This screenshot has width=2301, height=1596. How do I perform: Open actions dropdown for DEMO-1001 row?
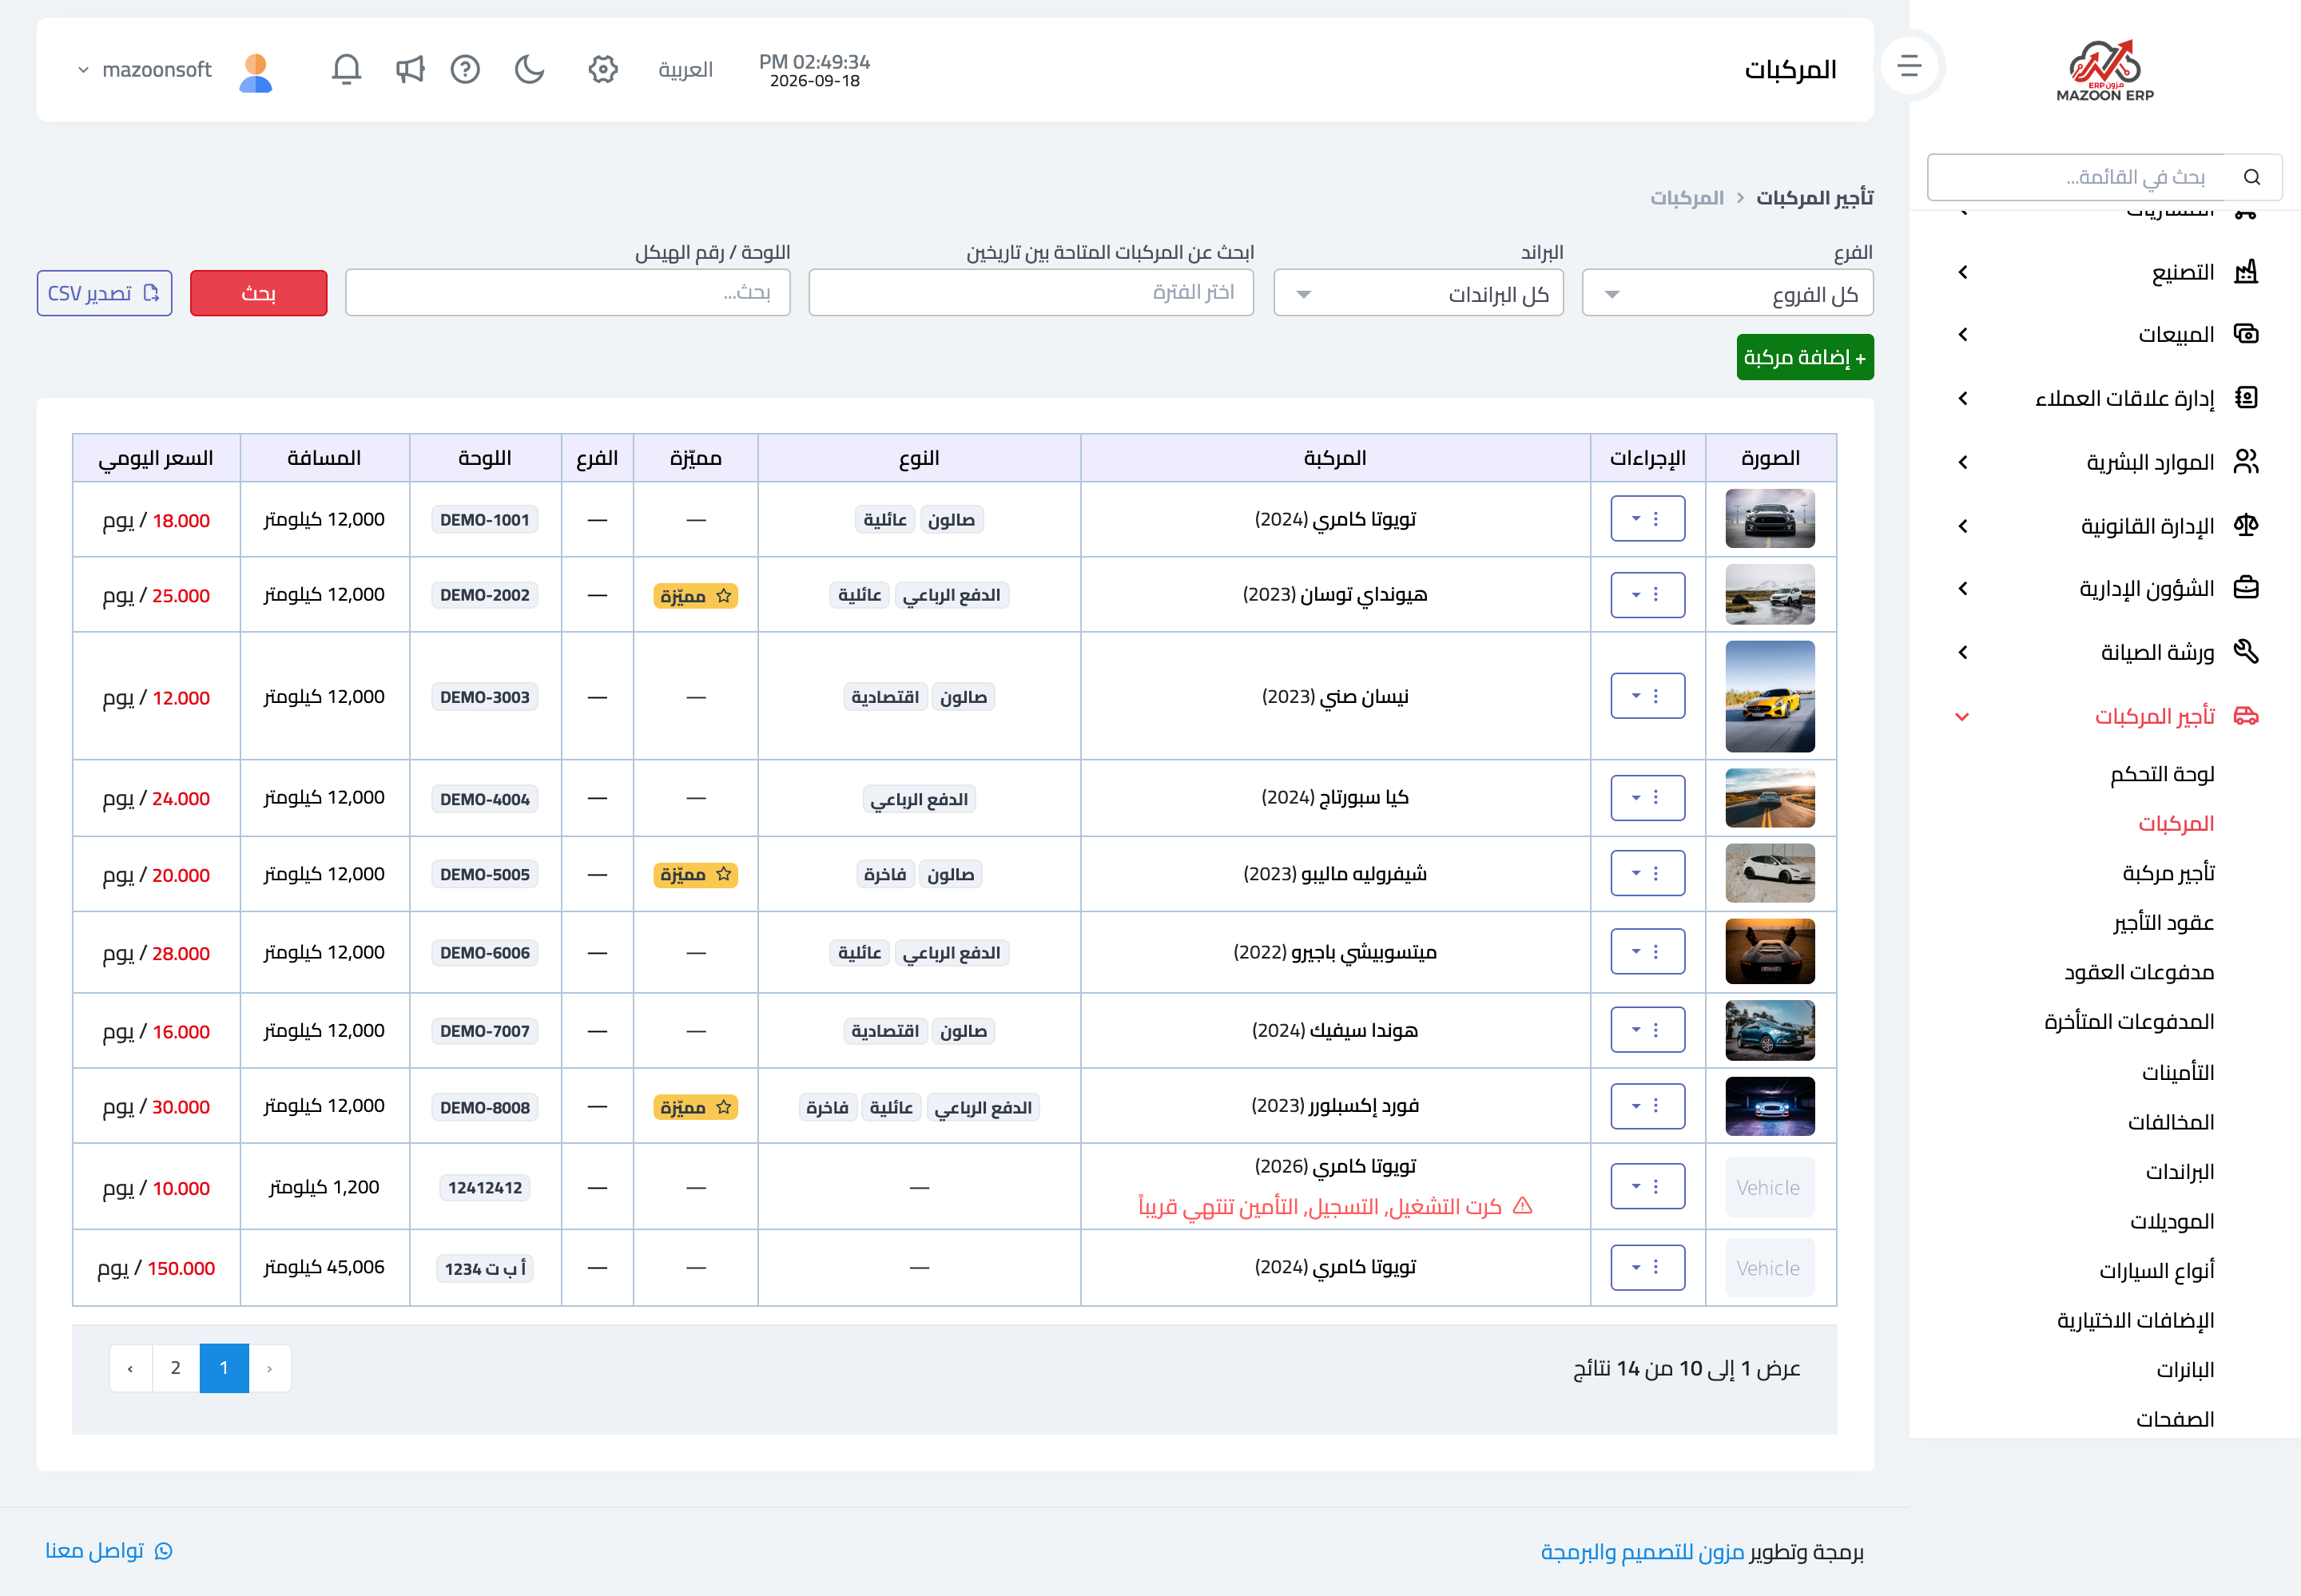pyautogui.click(x=1647, y=519)
